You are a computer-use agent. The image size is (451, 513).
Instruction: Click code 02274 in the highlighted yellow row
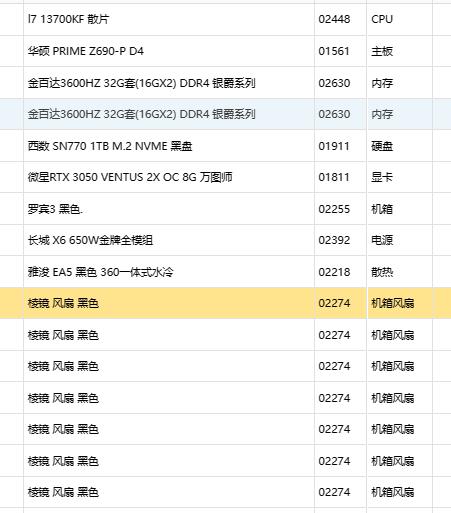coord(340,303)
